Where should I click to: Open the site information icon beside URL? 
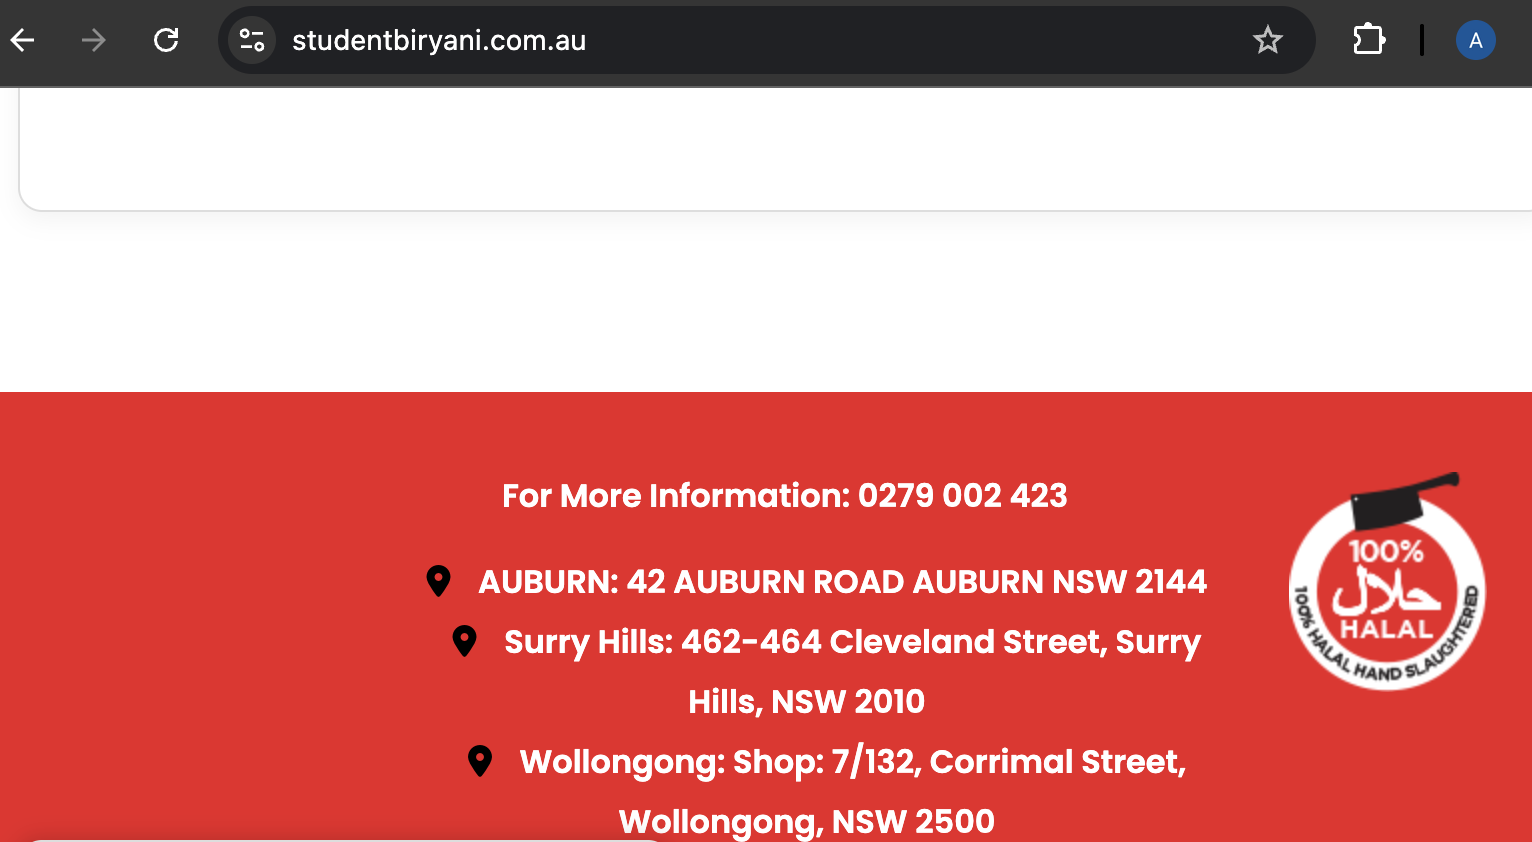click(252, 40)
